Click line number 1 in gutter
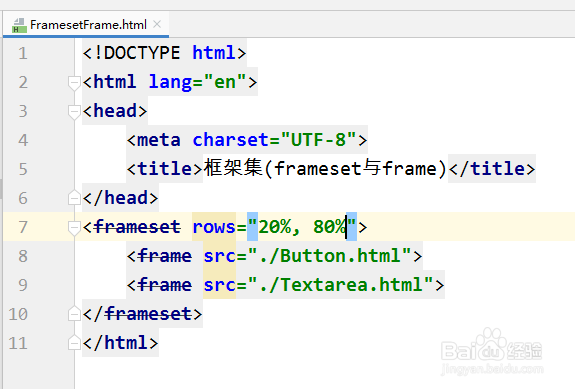 click(x=23, y=53)
